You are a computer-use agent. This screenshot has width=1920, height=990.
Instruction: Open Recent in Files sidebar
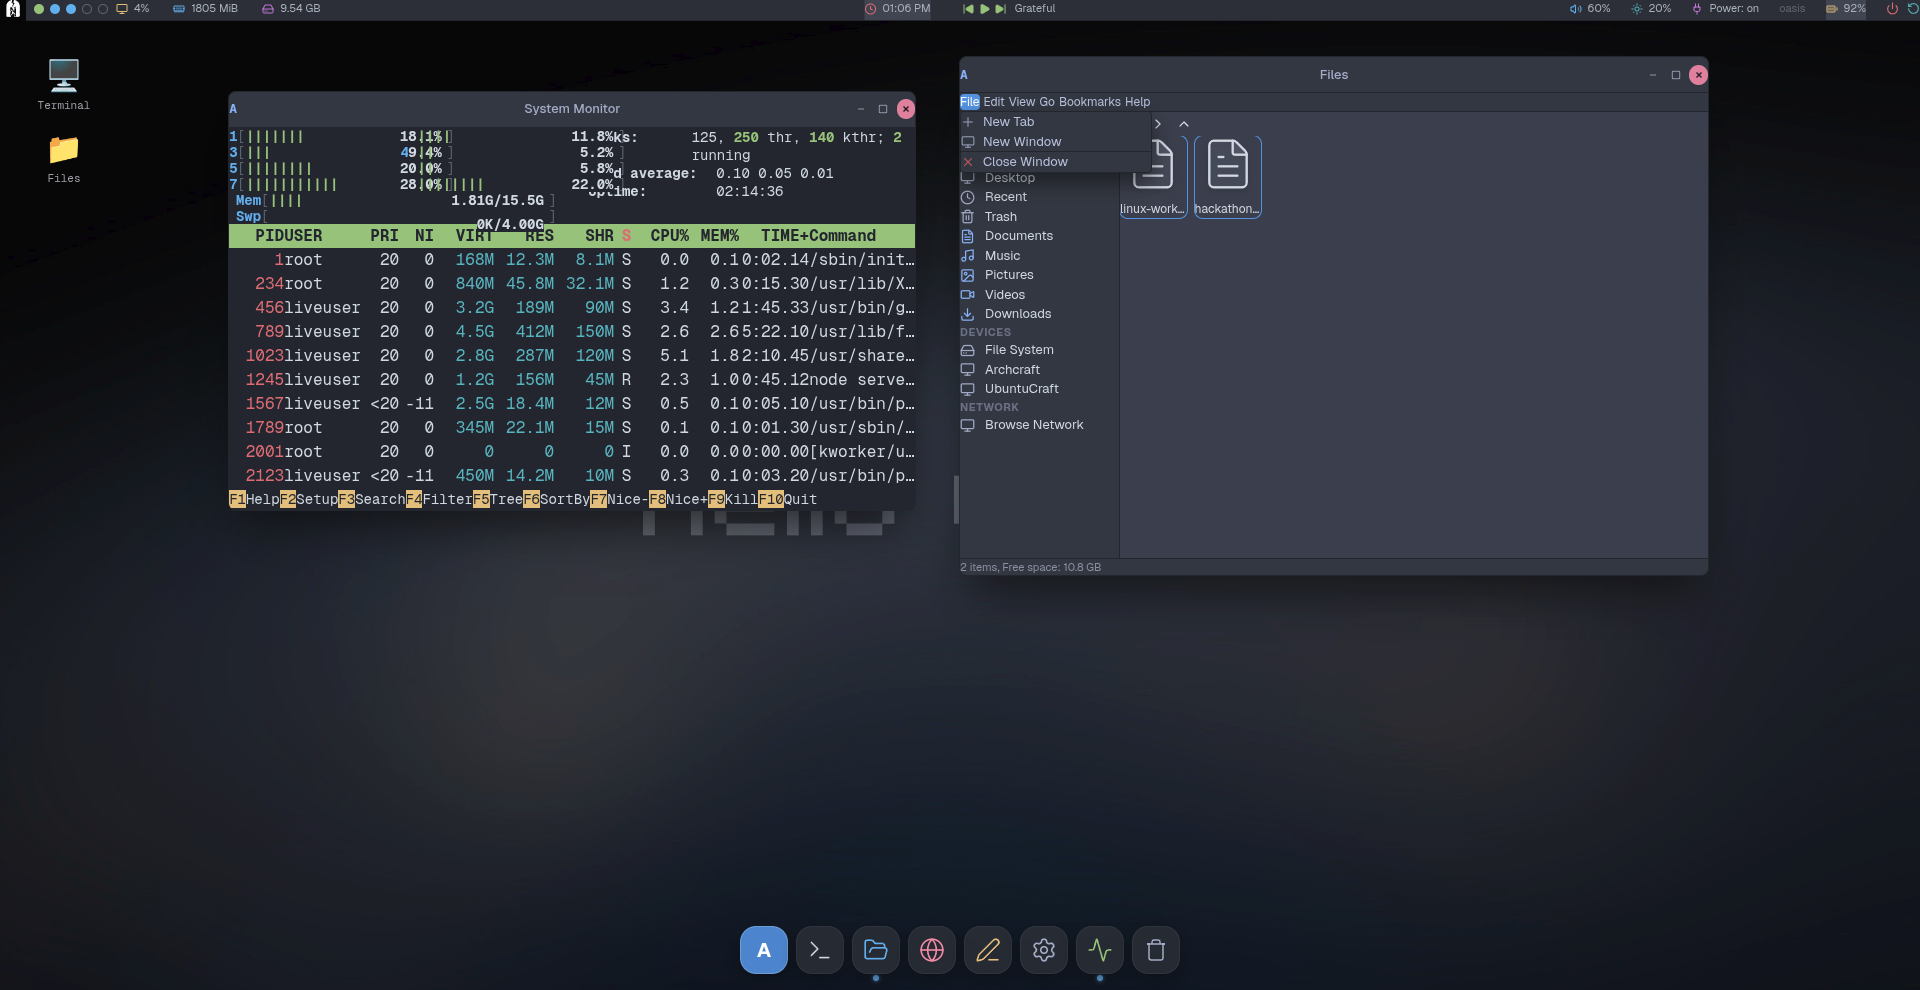pos(1038,197)
